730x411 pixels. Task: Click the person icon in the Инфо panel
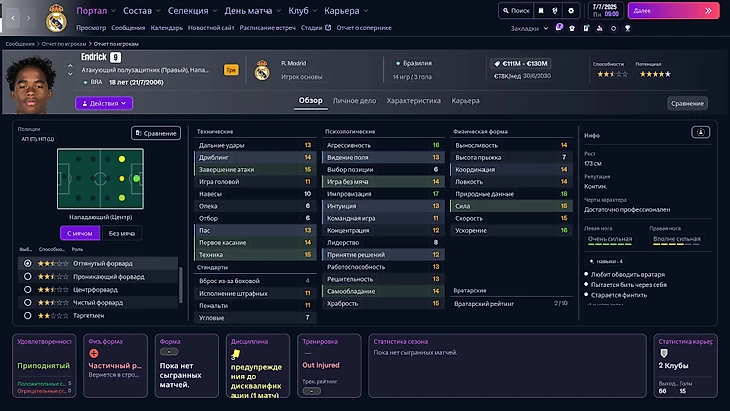click(x=703, y=132)
